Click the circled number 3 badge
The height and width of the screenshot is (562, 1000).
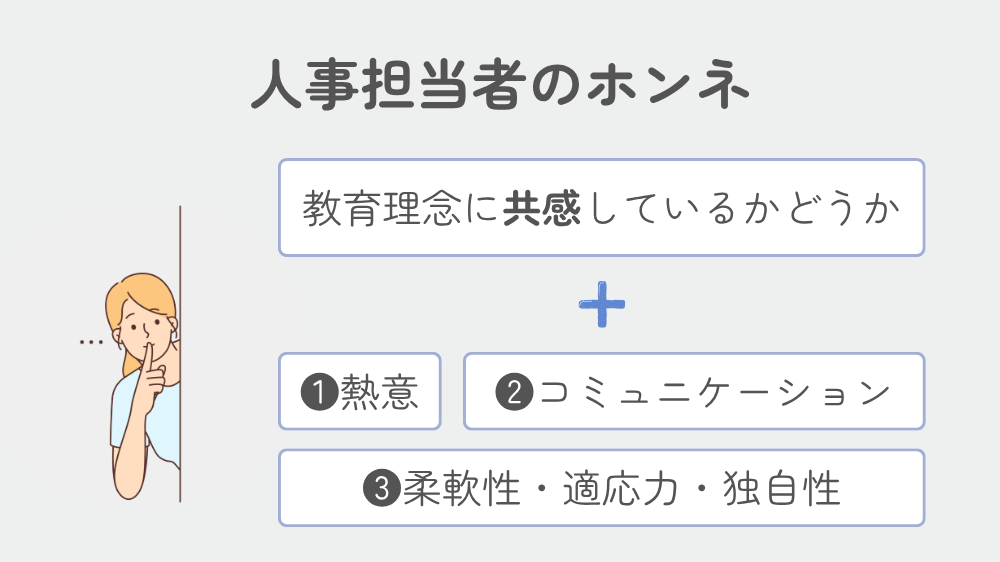click(x=381, y=489)
